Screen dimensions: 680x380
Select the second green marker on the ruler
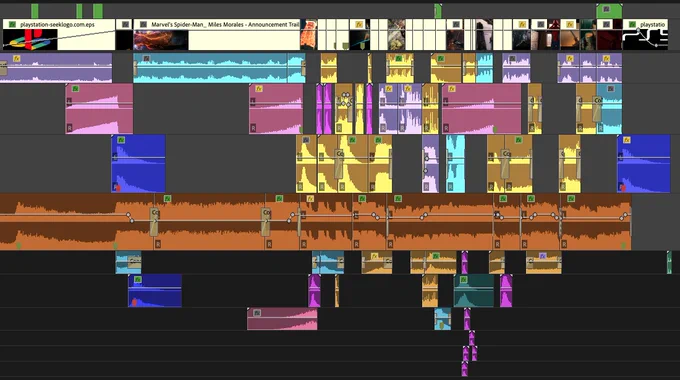coord(79,11)
